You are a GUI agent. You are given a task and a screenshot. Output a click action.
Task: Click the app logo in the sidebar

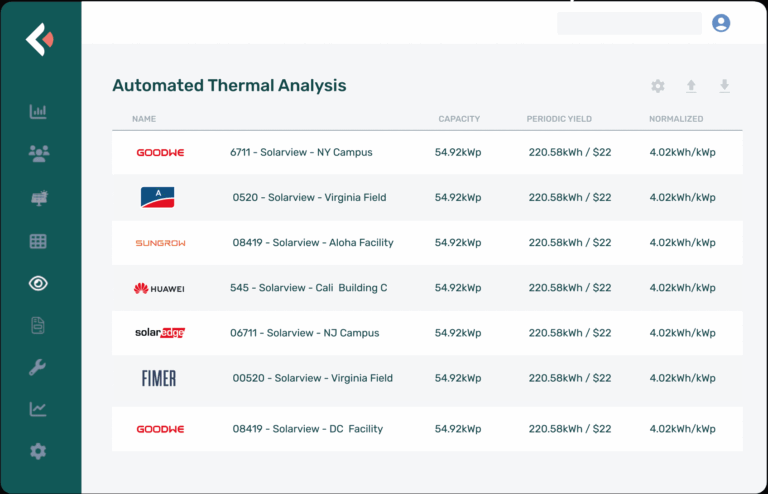pos(40,39)
